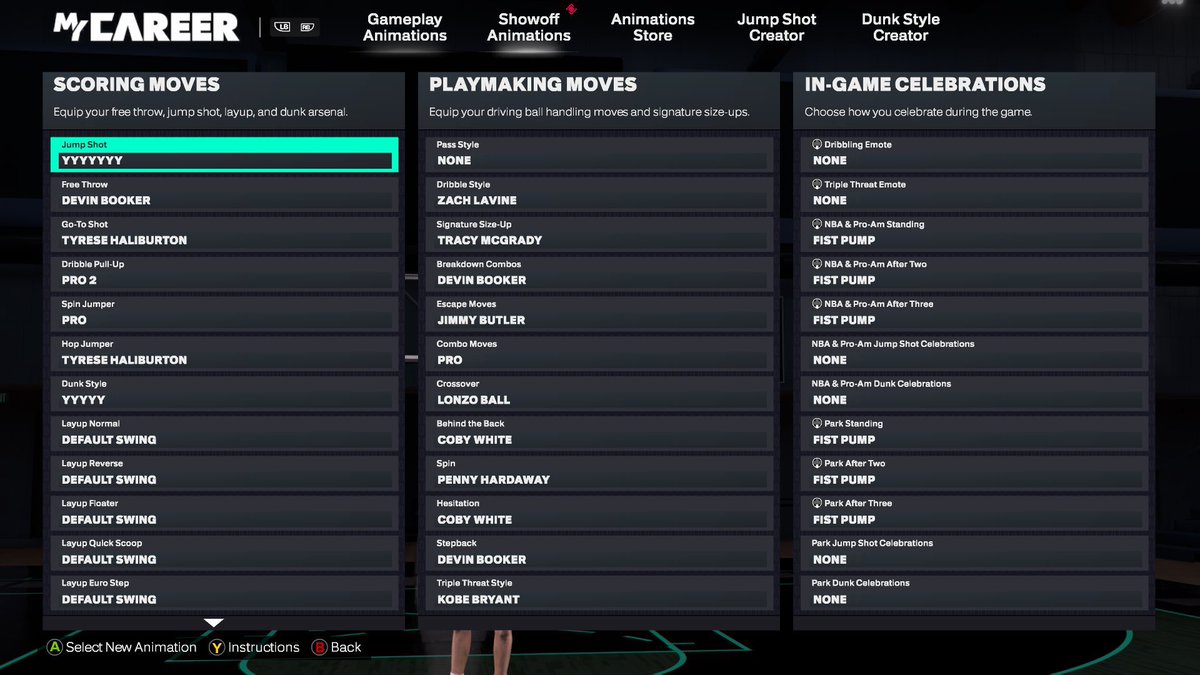The height and width of the screenshot is (675, 1200).
Task: Open the Gameplay Animations tab
Action: click(405, 27)
